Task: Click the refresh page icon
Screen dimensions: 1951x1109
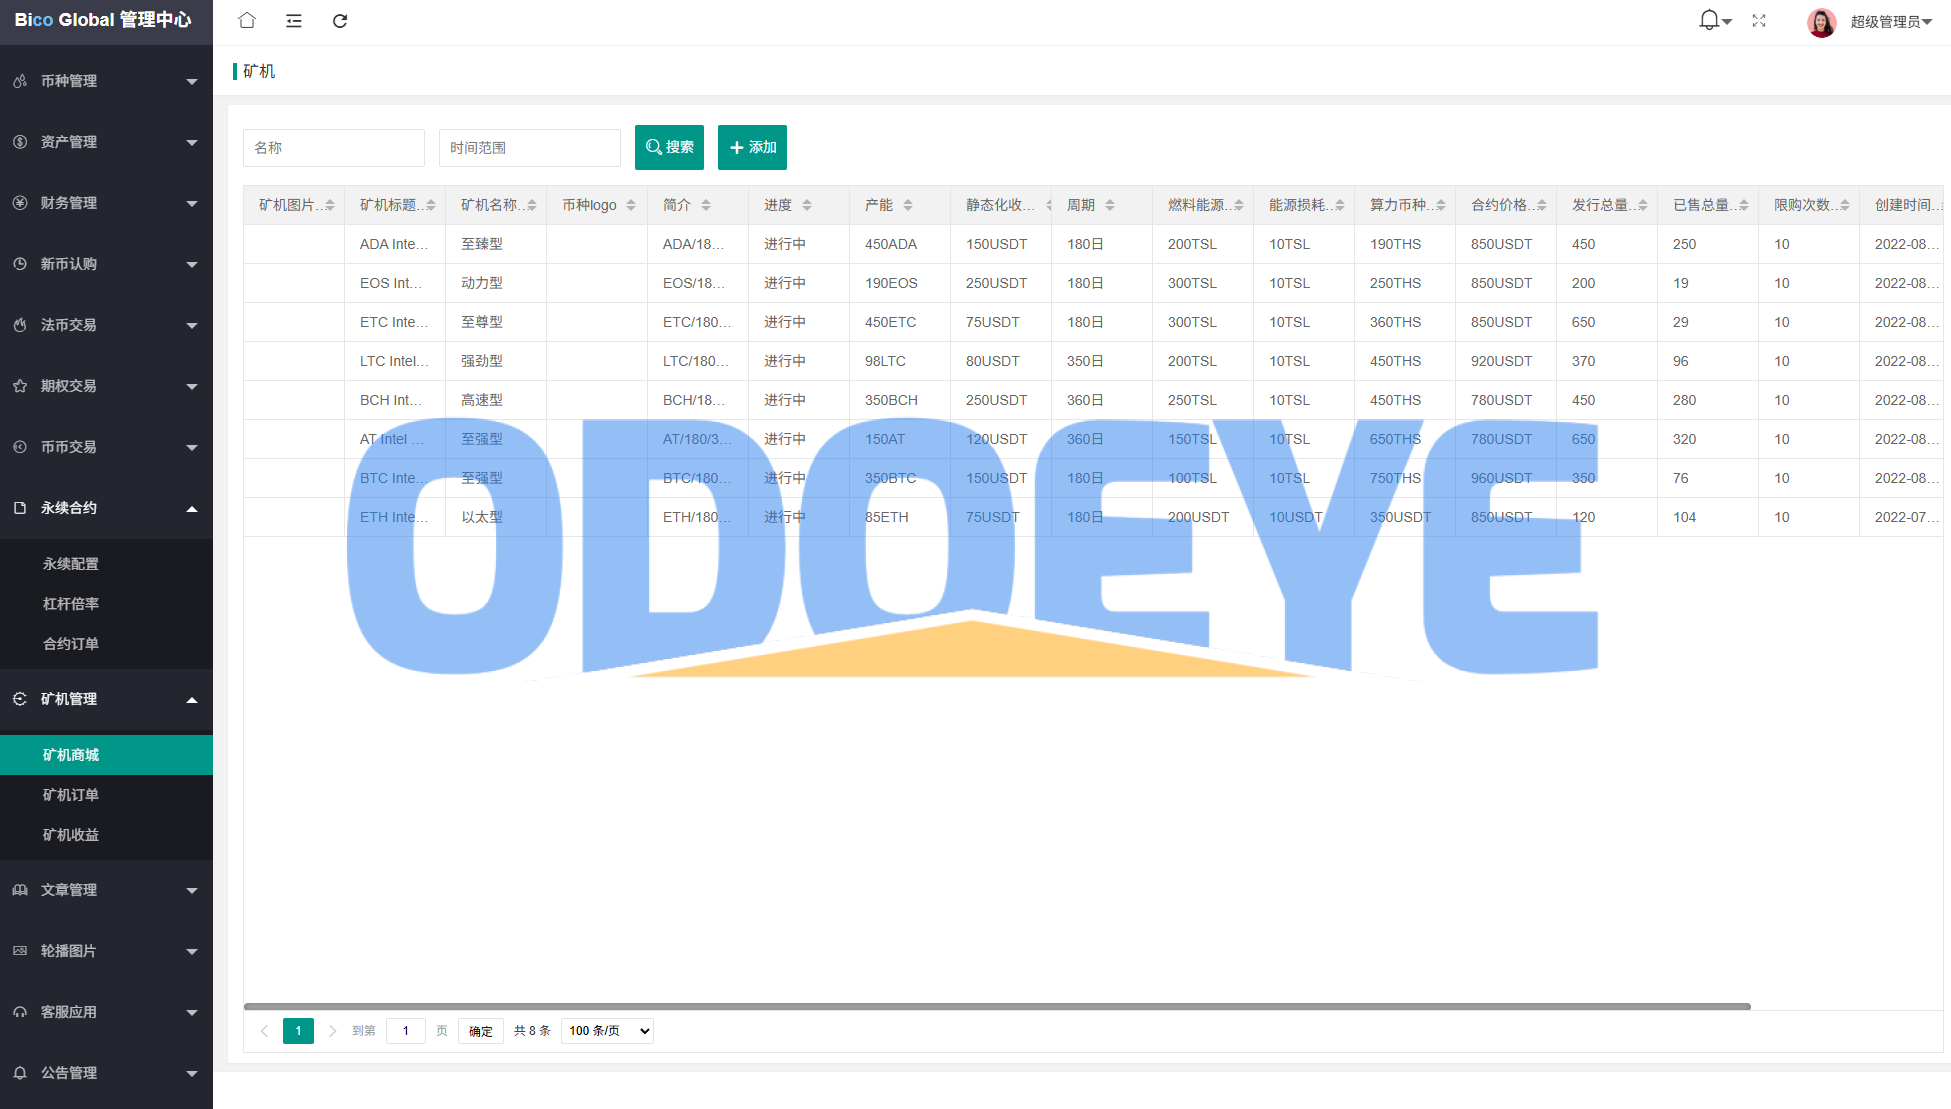Action: point(340,20)
